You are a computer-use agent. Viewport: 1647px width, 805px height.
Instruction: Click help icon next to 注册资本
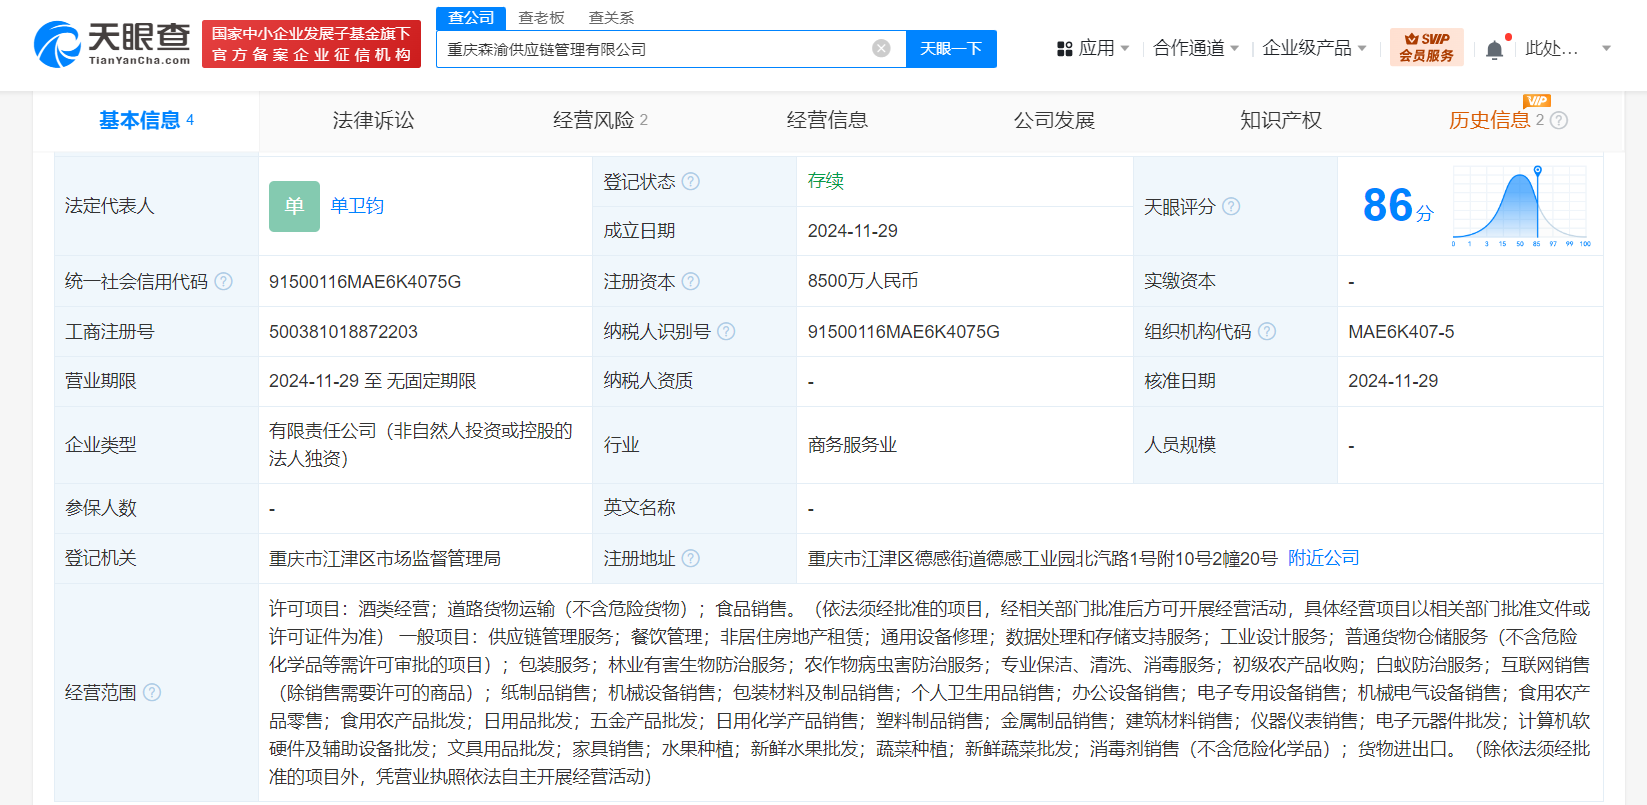691,281
